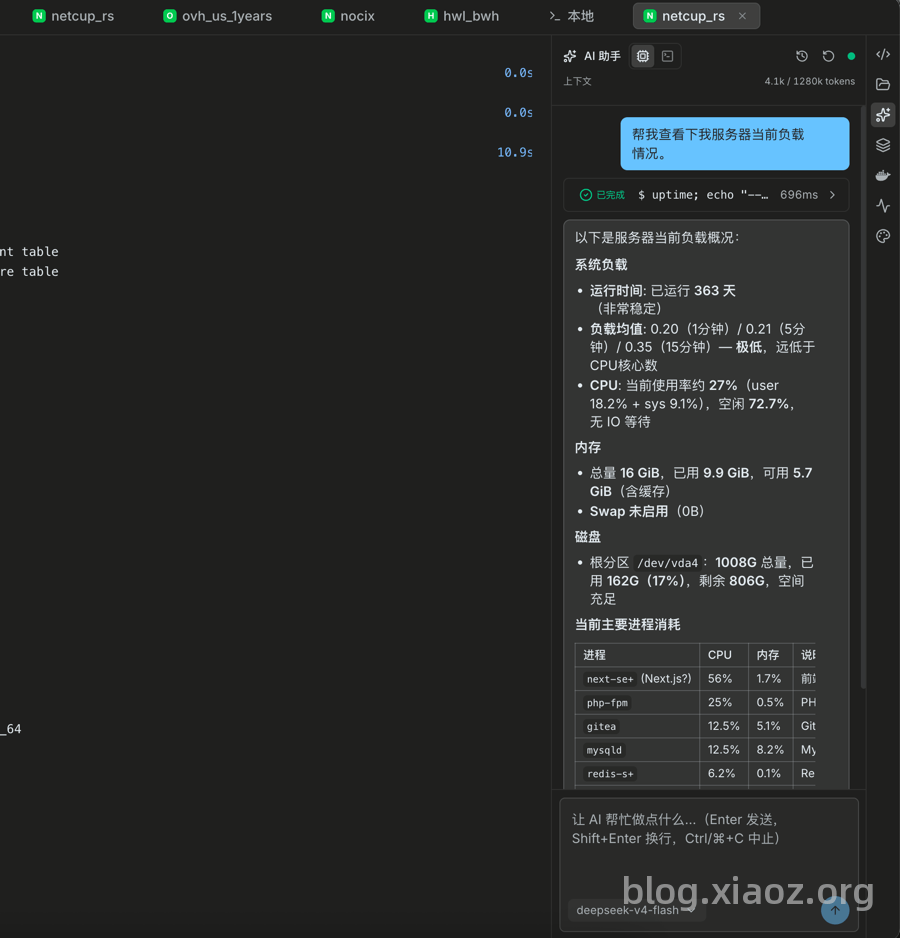Open the nocix tab
Screen dimensions: 900x938
[x=348, y=16]
